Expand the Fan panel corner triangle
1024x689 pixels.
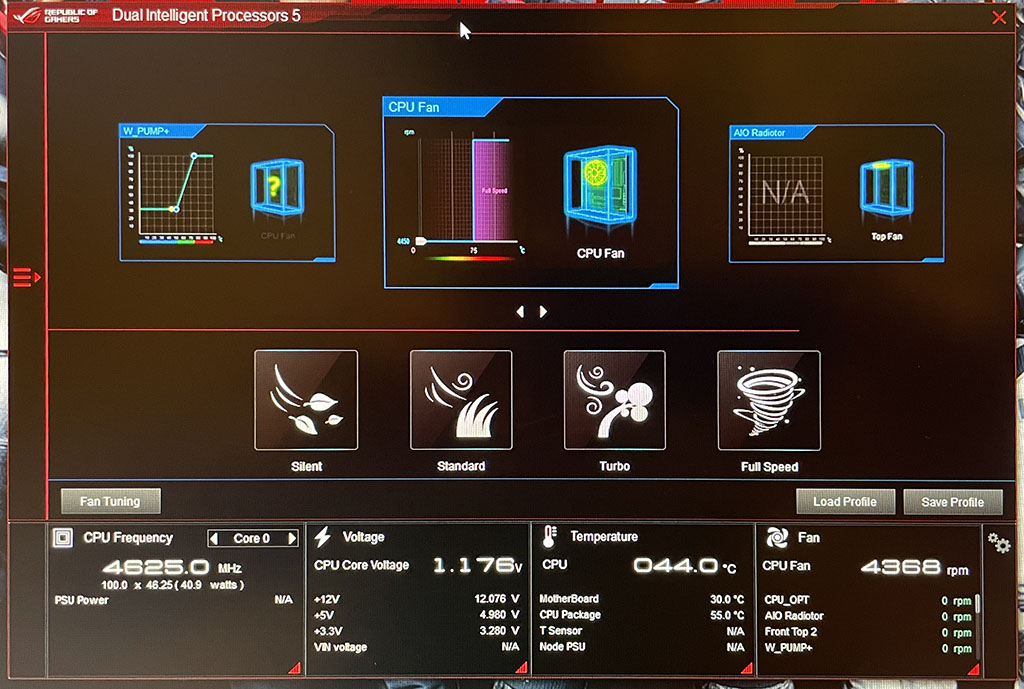[973, 668]
